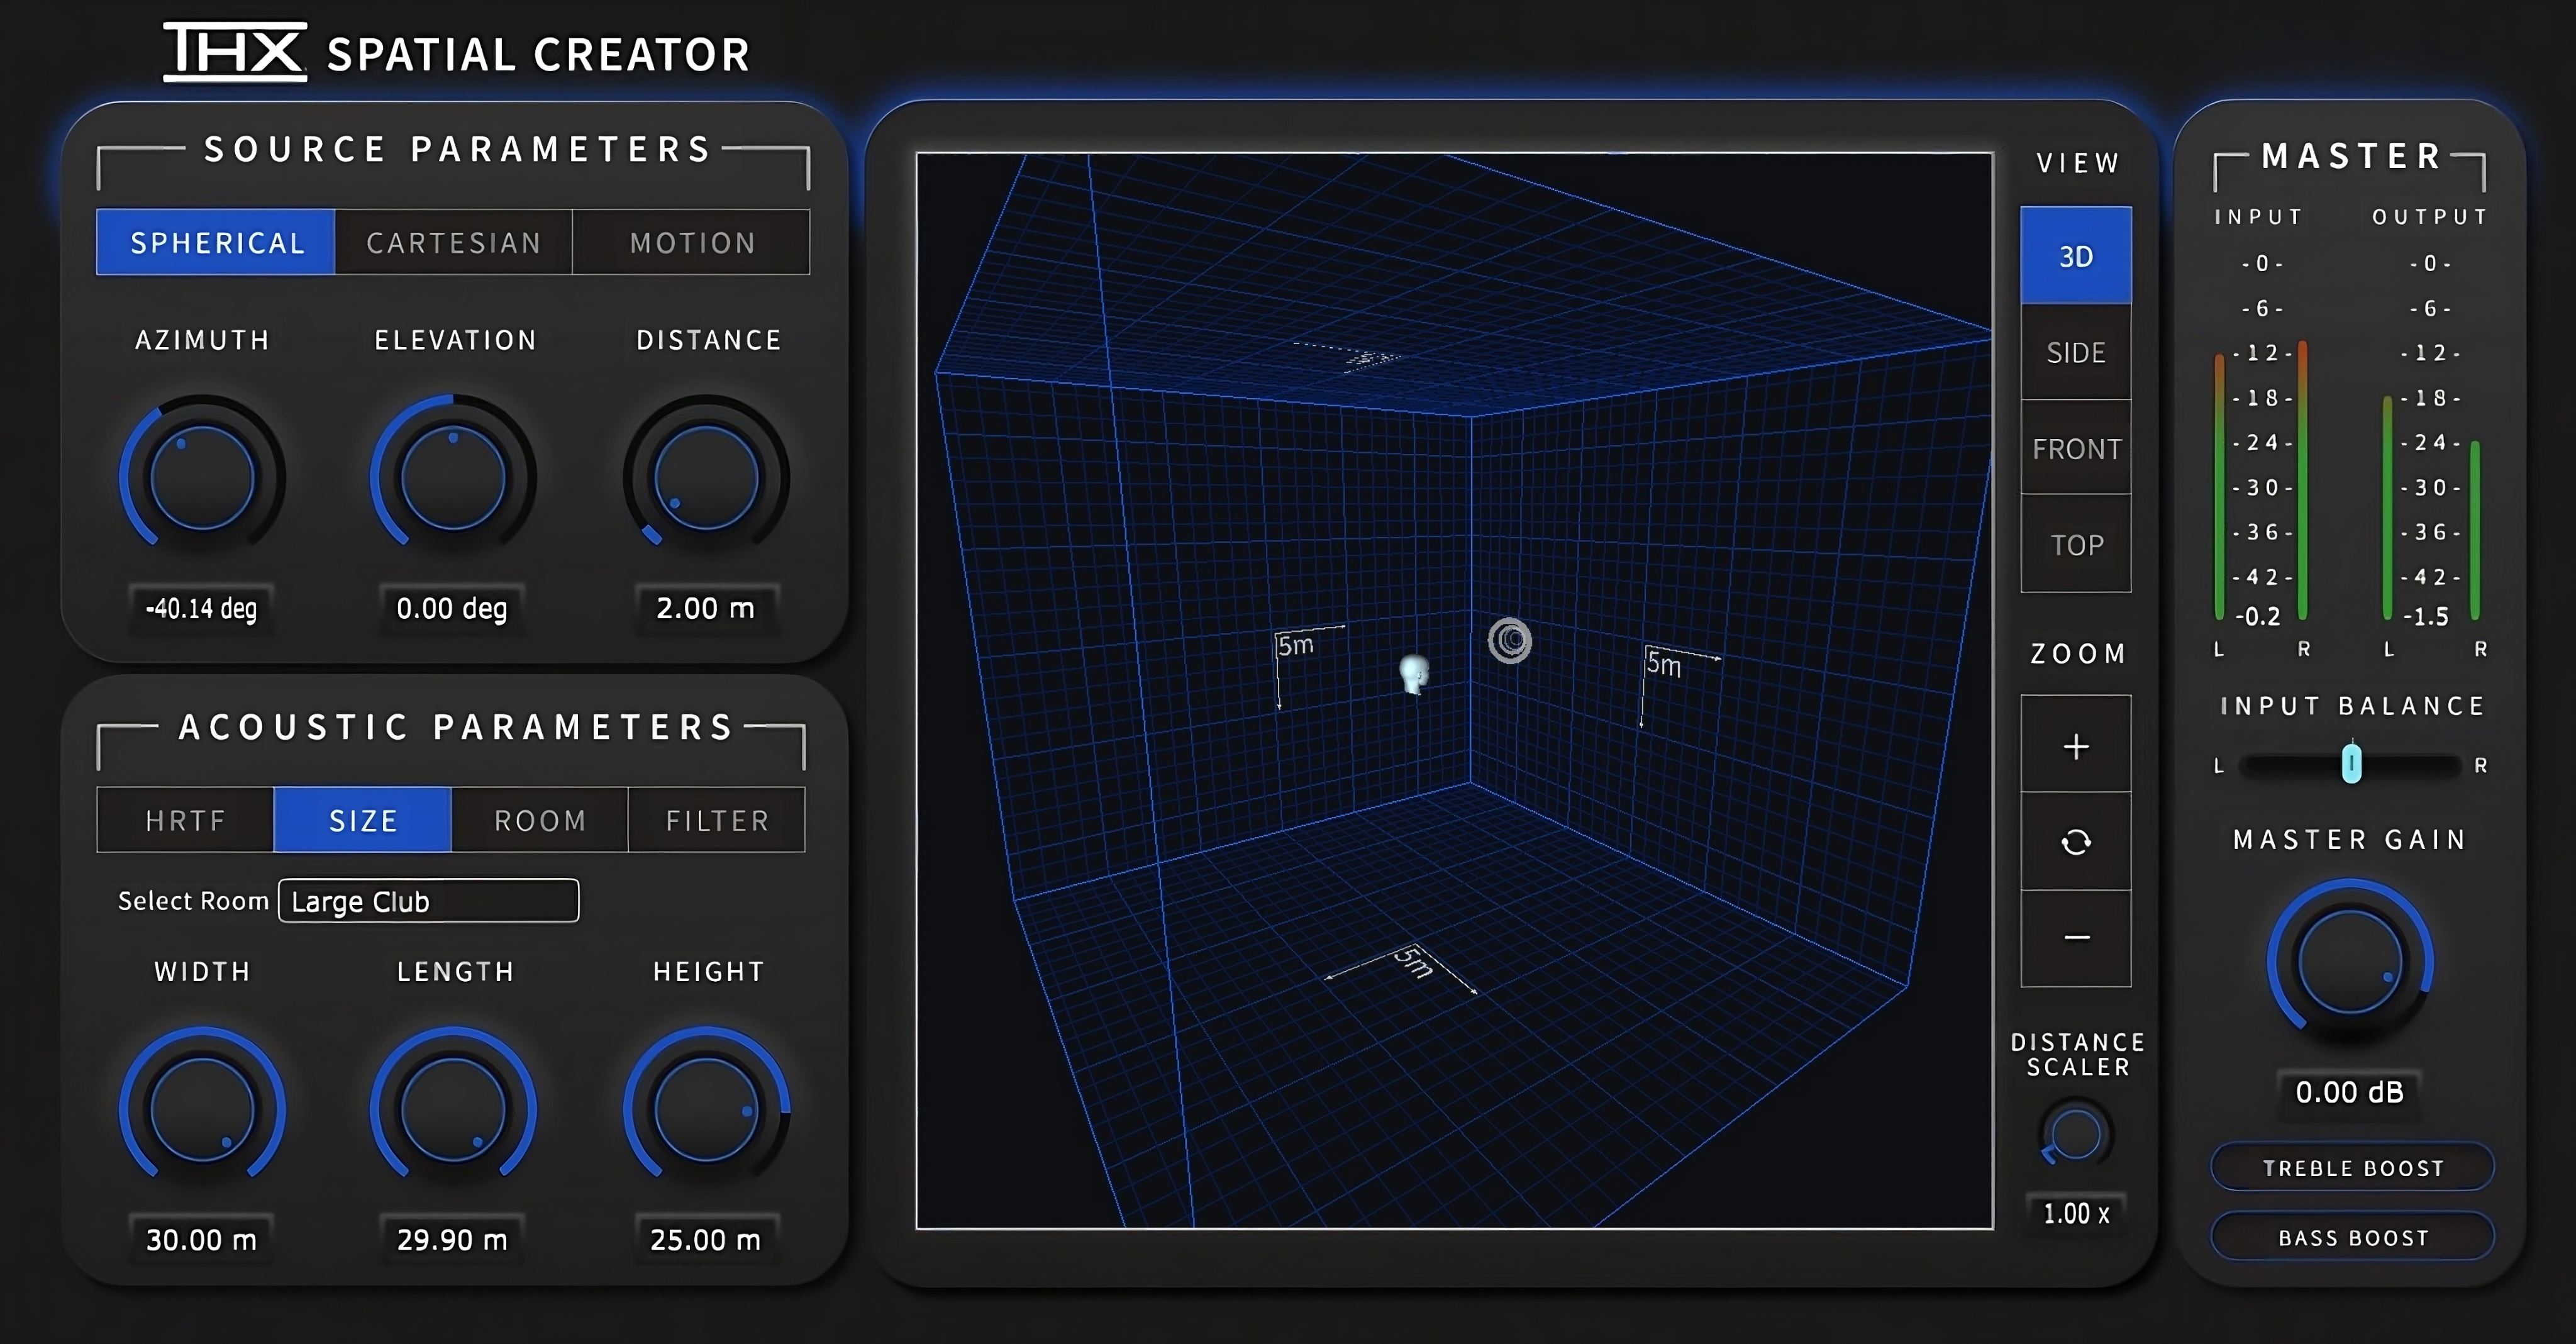The height and width of the screenshot is (1344, 2576).
Task: Click the Azimuth knob
Action: (x=202, y=478)
